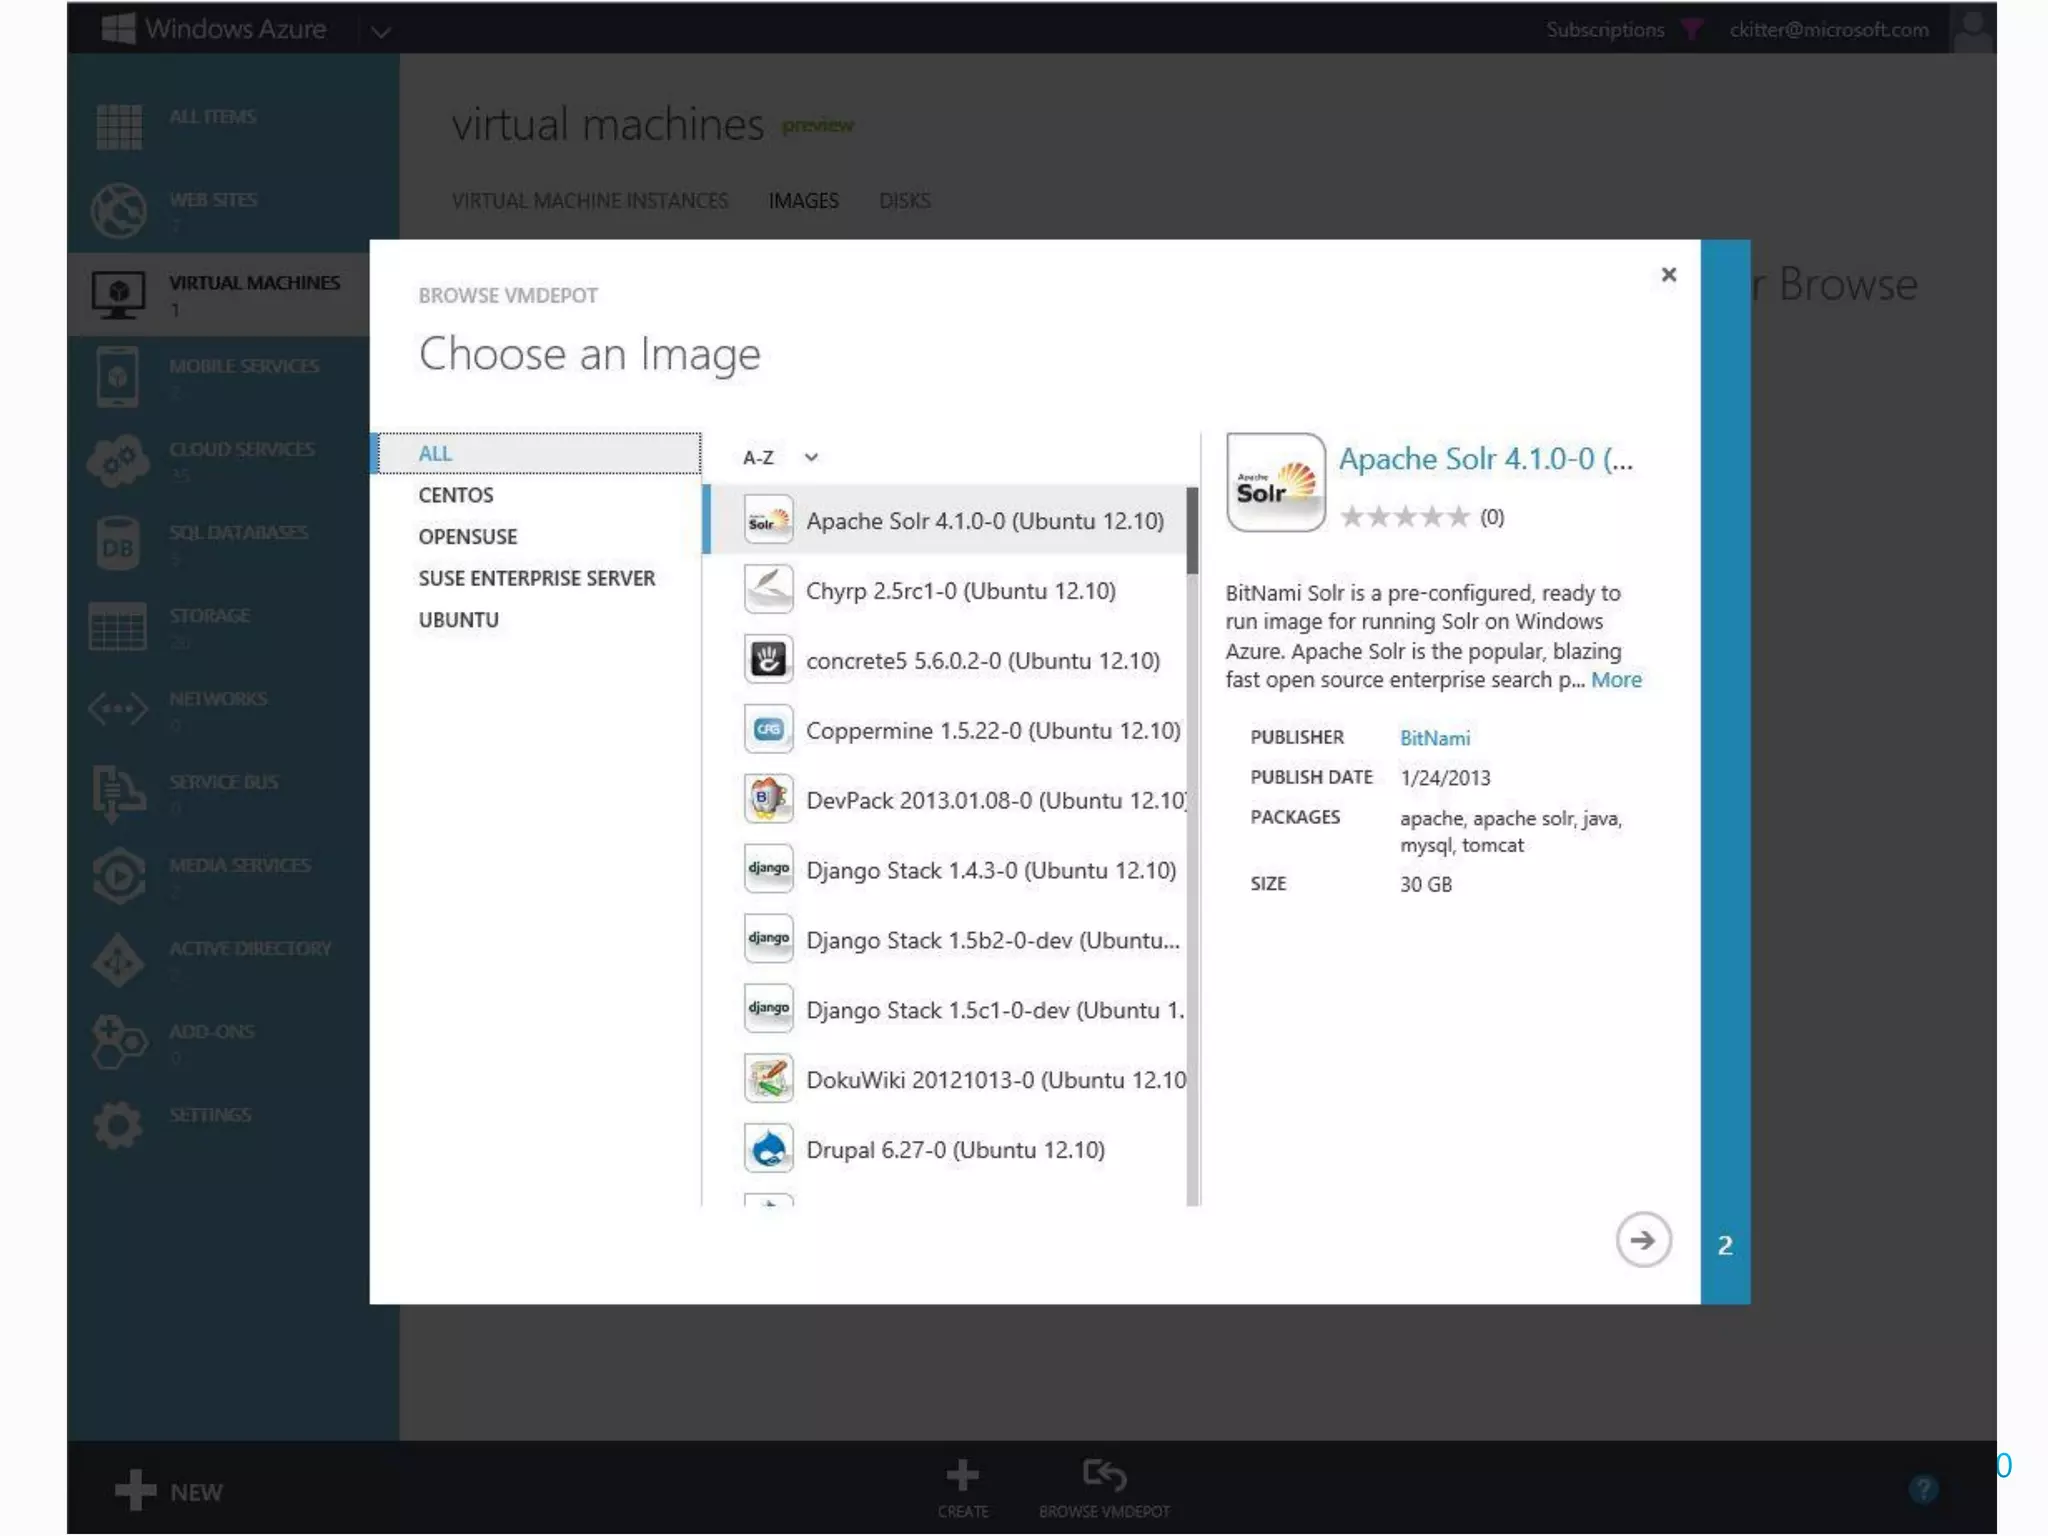Select the concrete5 5.6.0.2-0 hand icon
This screenshot has height=1536, width=2048.
768,660
